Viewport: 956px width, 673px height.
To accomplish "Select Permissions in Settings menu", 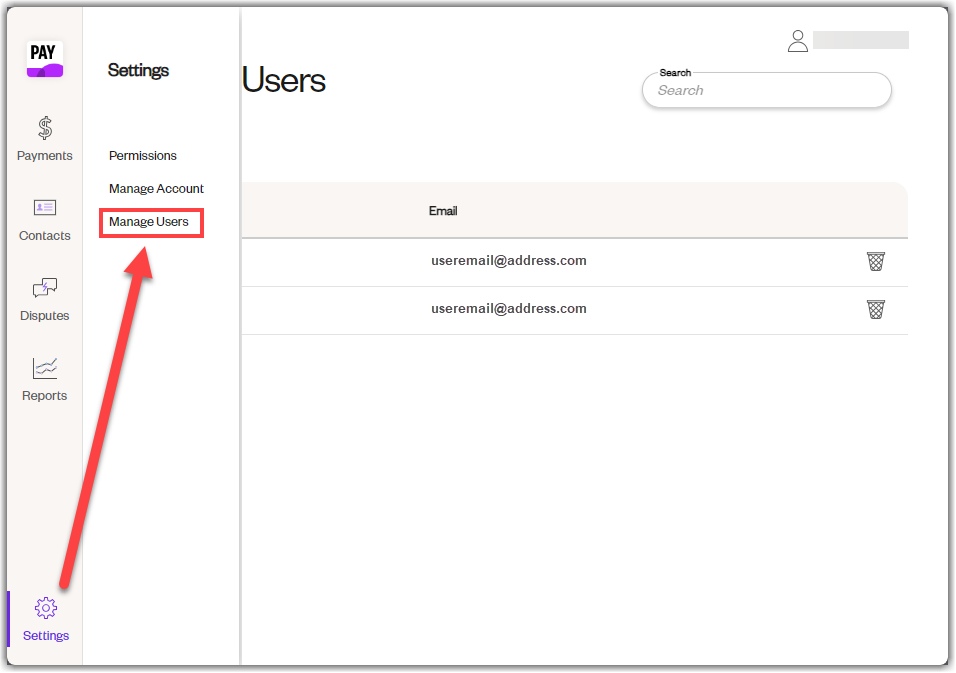I will point(143,155).
